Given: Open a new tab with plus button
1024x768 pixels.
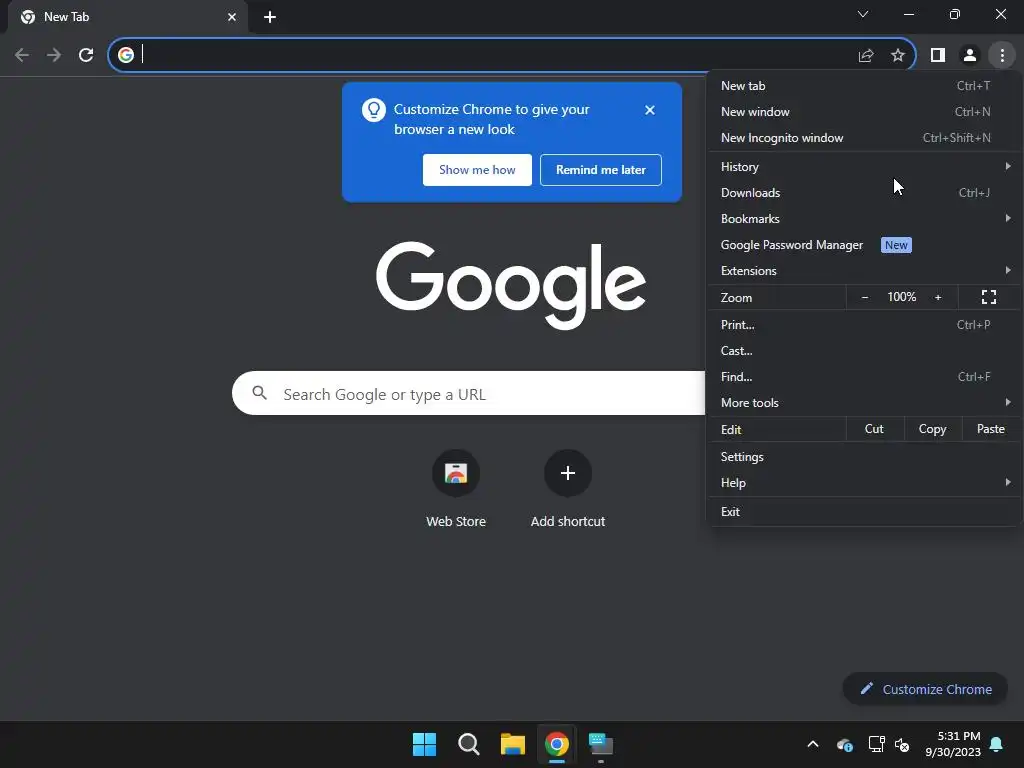Looking at the screenshot, I should 270,17.
